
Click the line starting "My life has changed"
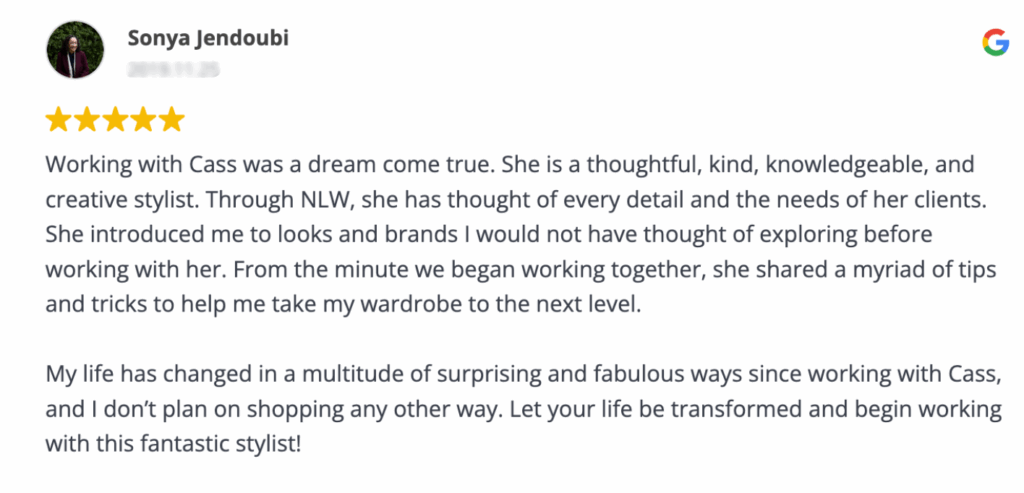[x=523, y=375]
